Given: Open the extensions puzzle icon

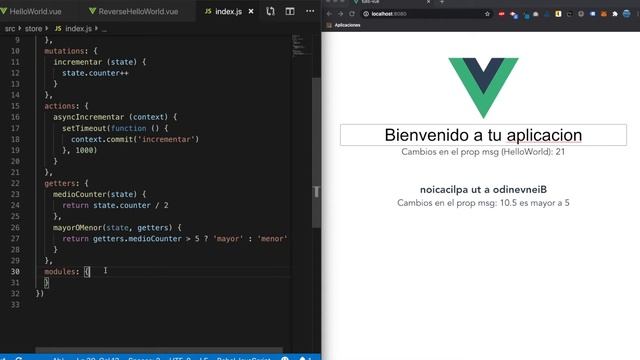Looking at the screenshot, I should 615,14.
